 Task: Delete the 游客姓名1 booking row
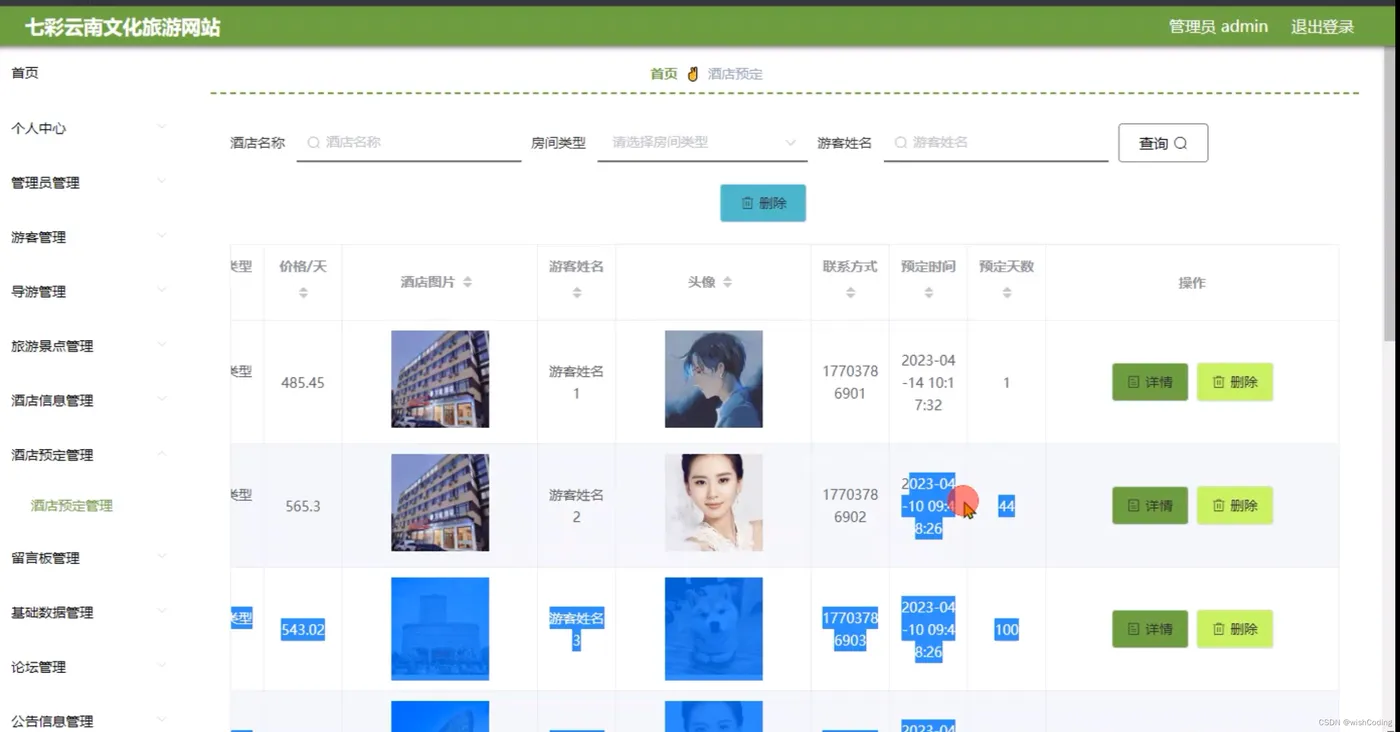(x=1235, y=382)
